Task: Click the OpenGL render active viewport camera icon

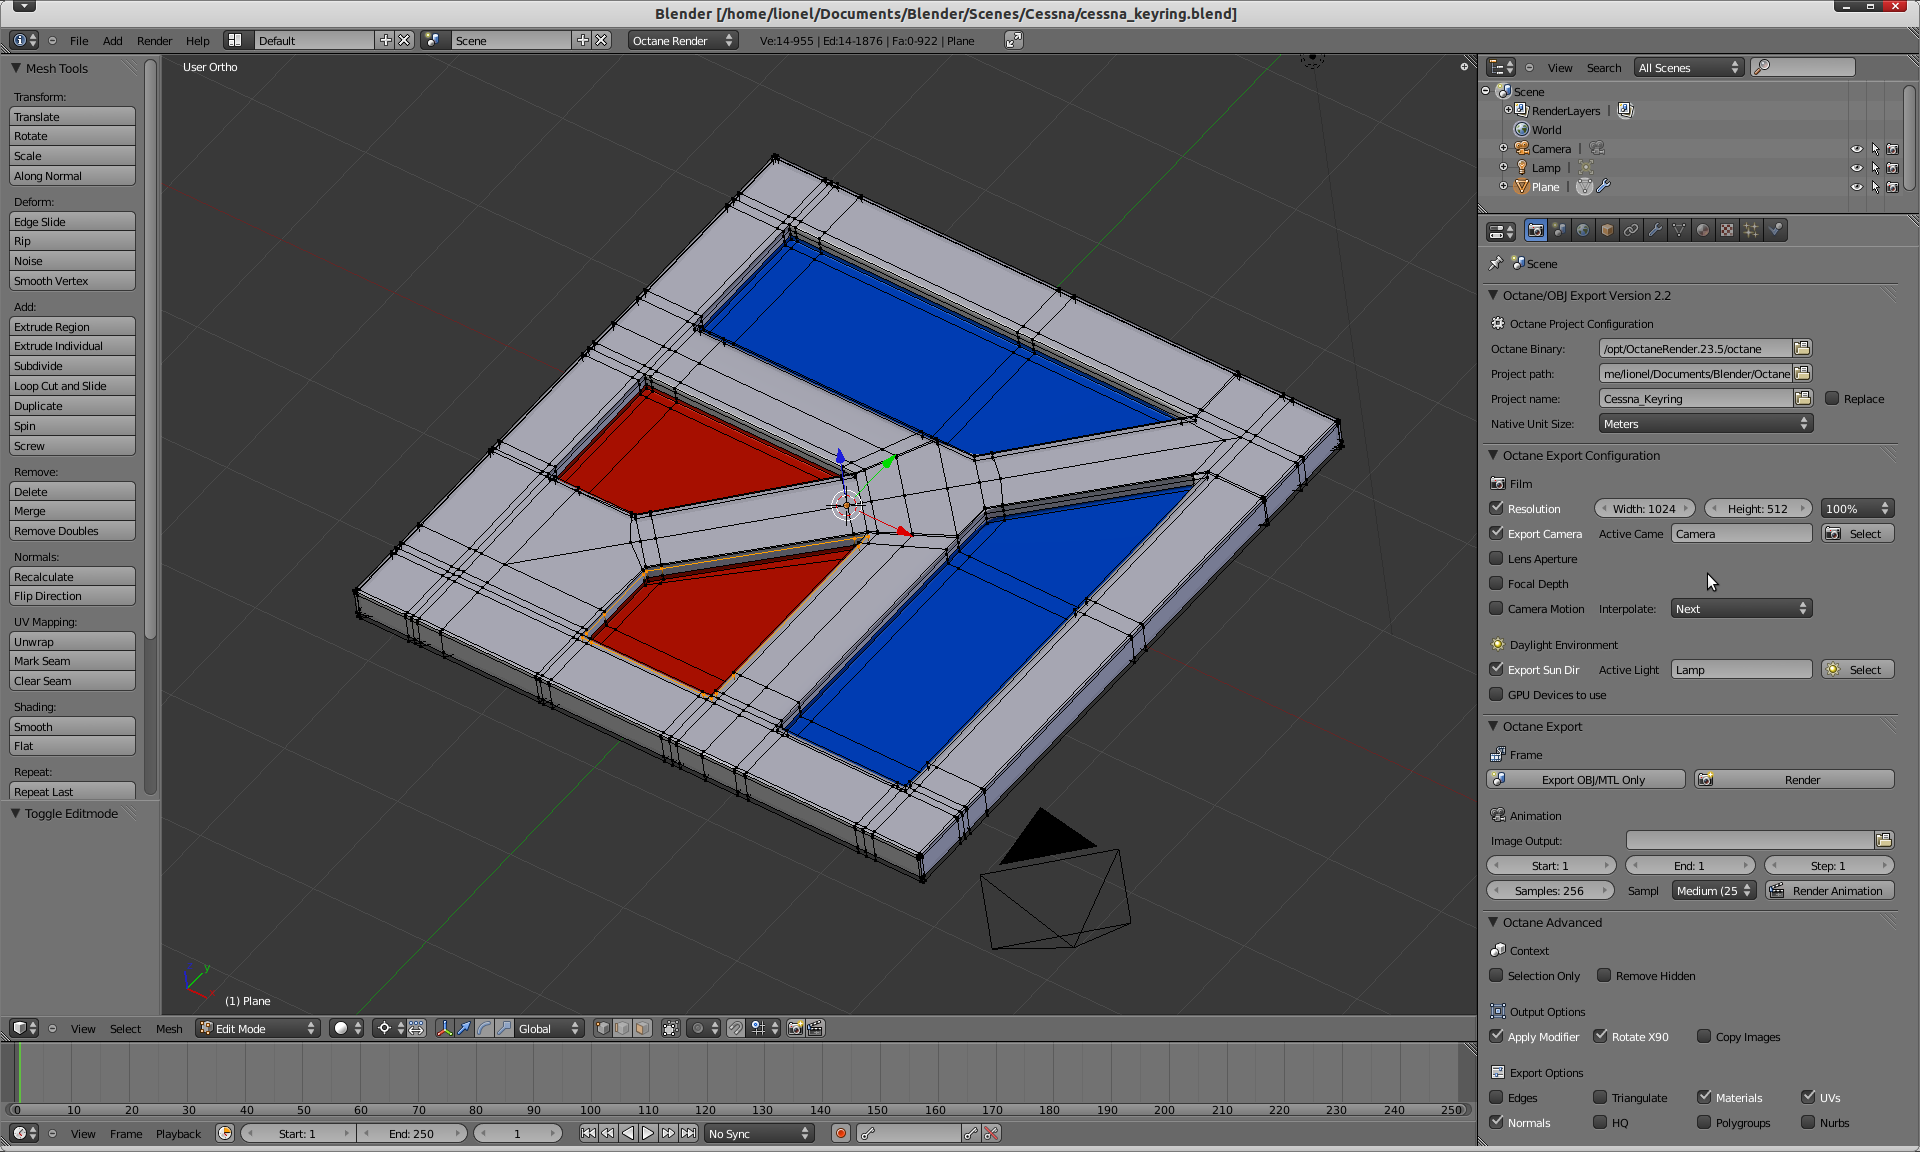Action: tap(796, 1028)
